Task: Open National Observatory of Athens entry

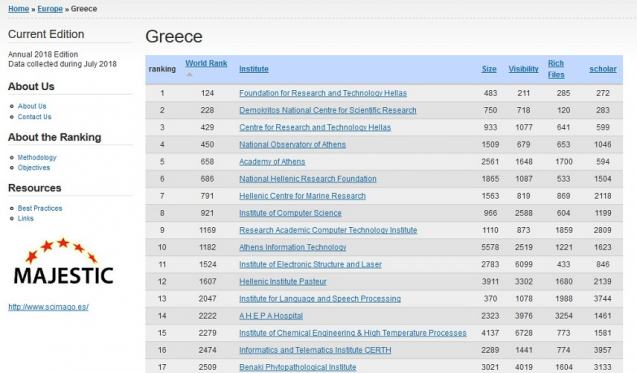Action: tap(292, 144)
